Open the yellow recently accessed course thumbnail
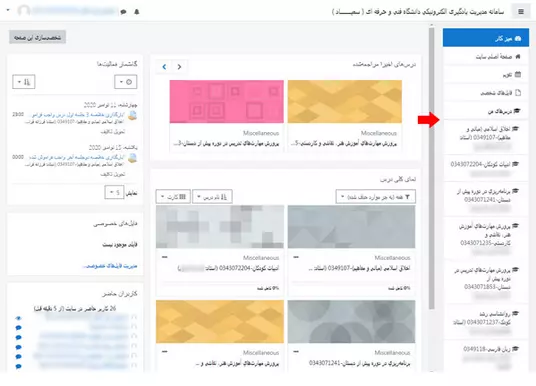This screenshot has width=536, height=386. coord(345,102)
